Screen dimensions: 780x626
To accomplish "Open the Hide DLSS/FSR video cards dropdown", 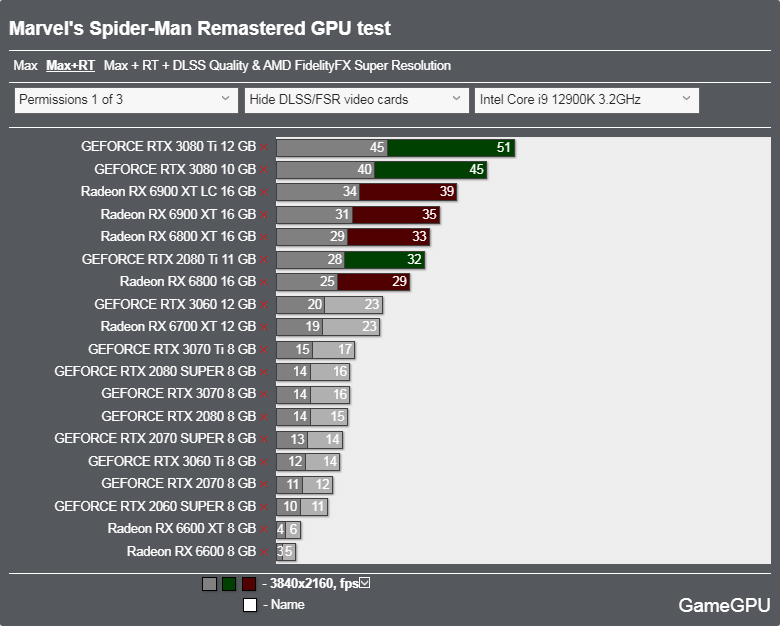I will click(357, 100).
